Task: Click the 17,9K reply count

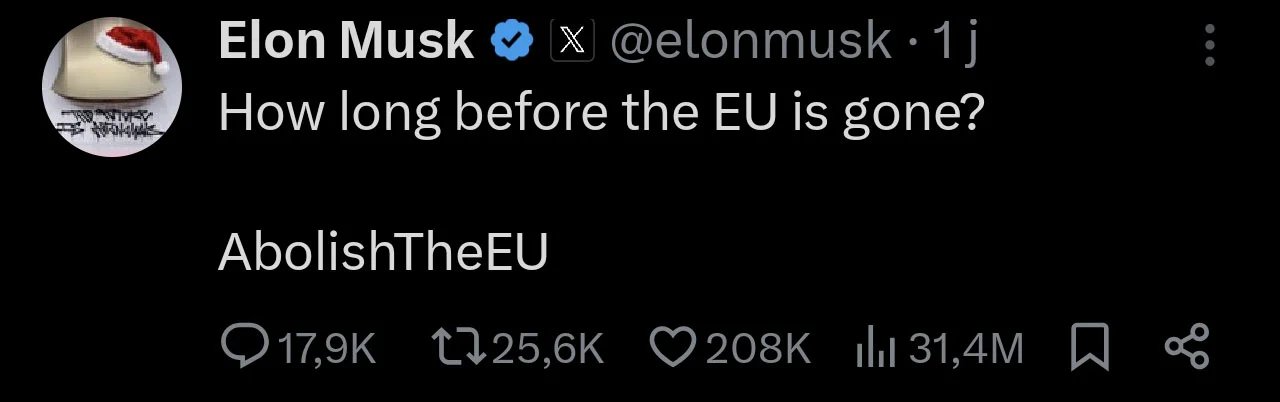Action: click(x=327, y=348)
